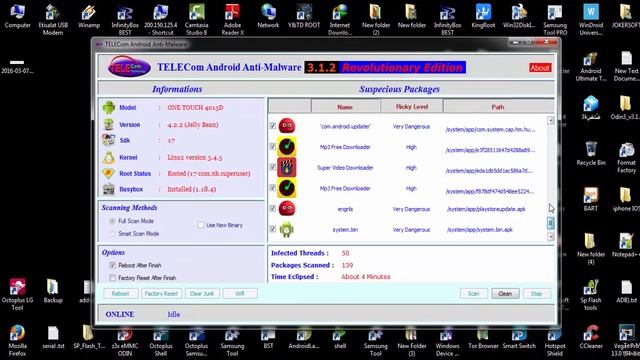Toggle Reboot After Finish checkbox
Viewport: 640px width, 360px height.
click(113, 265)
